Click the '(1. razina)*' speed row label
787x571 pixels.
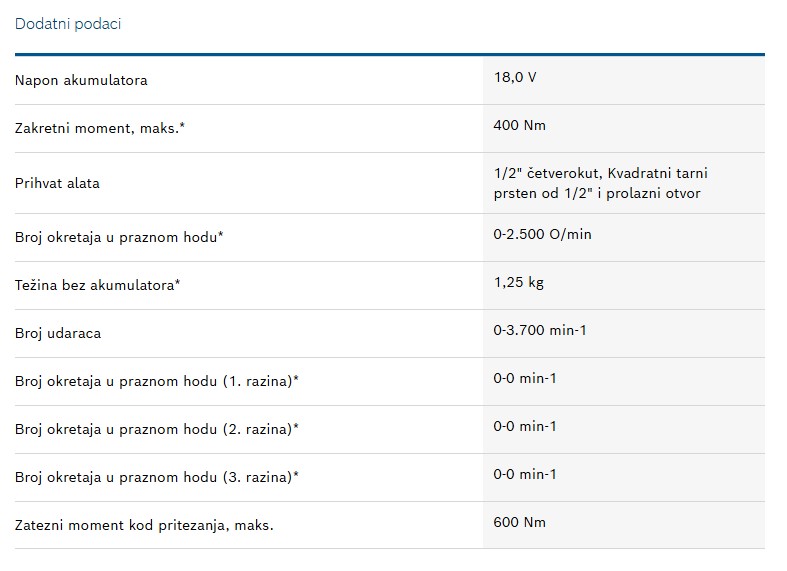pyautogui.click(x=157, y=381)
